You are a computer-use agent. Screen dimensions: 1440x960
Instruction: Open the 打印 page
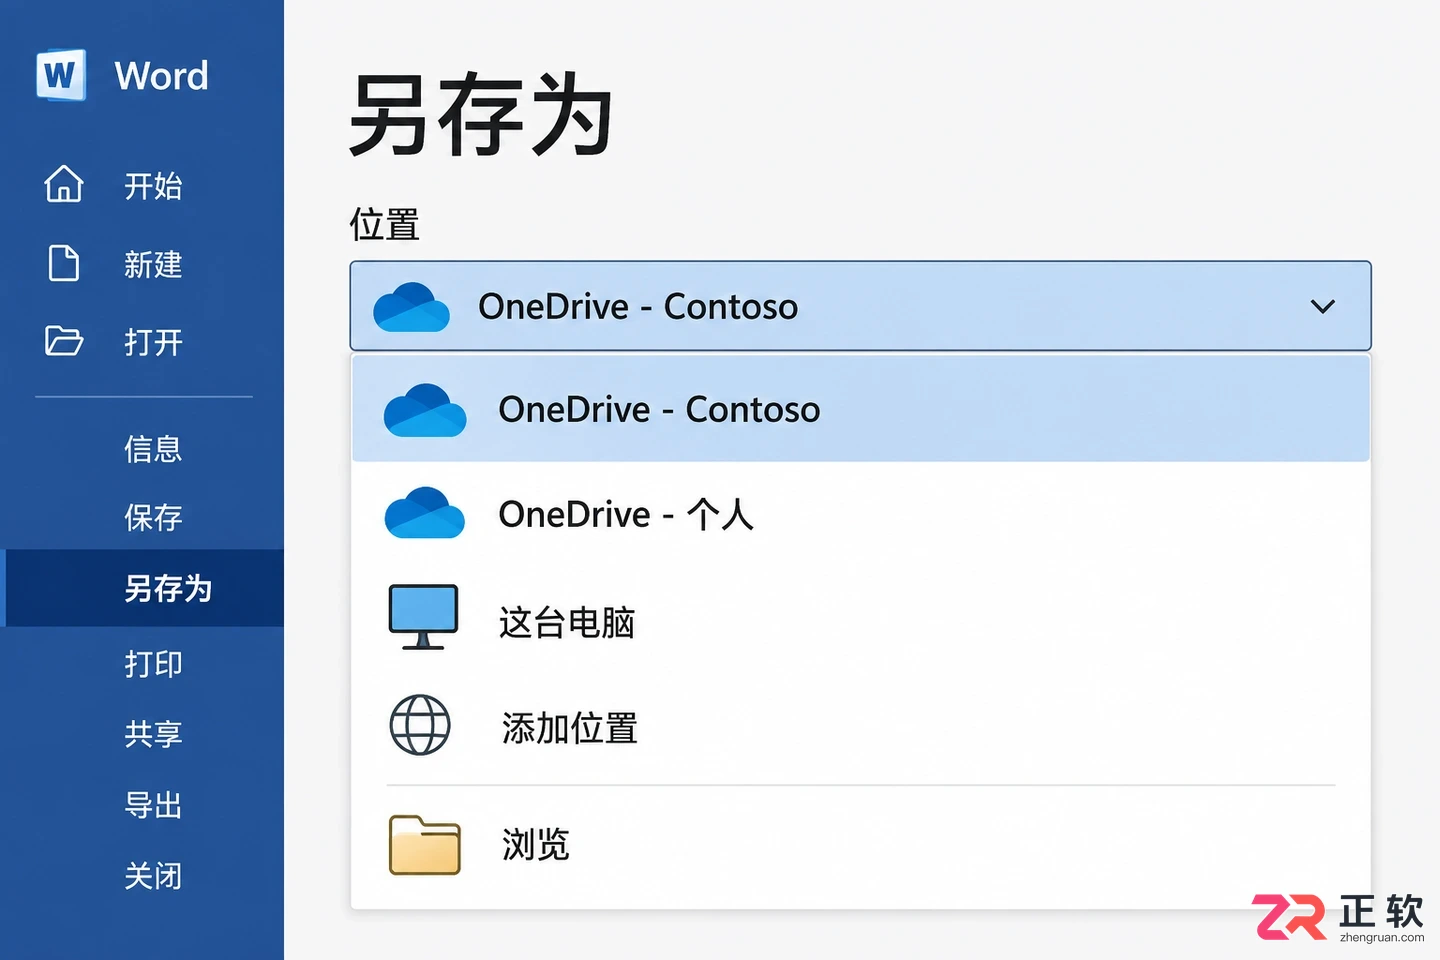click(x=153, y=664)
